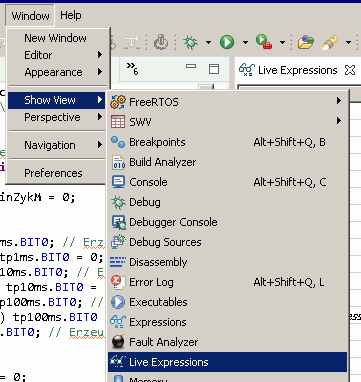Open the Run launch dropdown arrow
Screen dimensions: 361x382
(245, 42)
